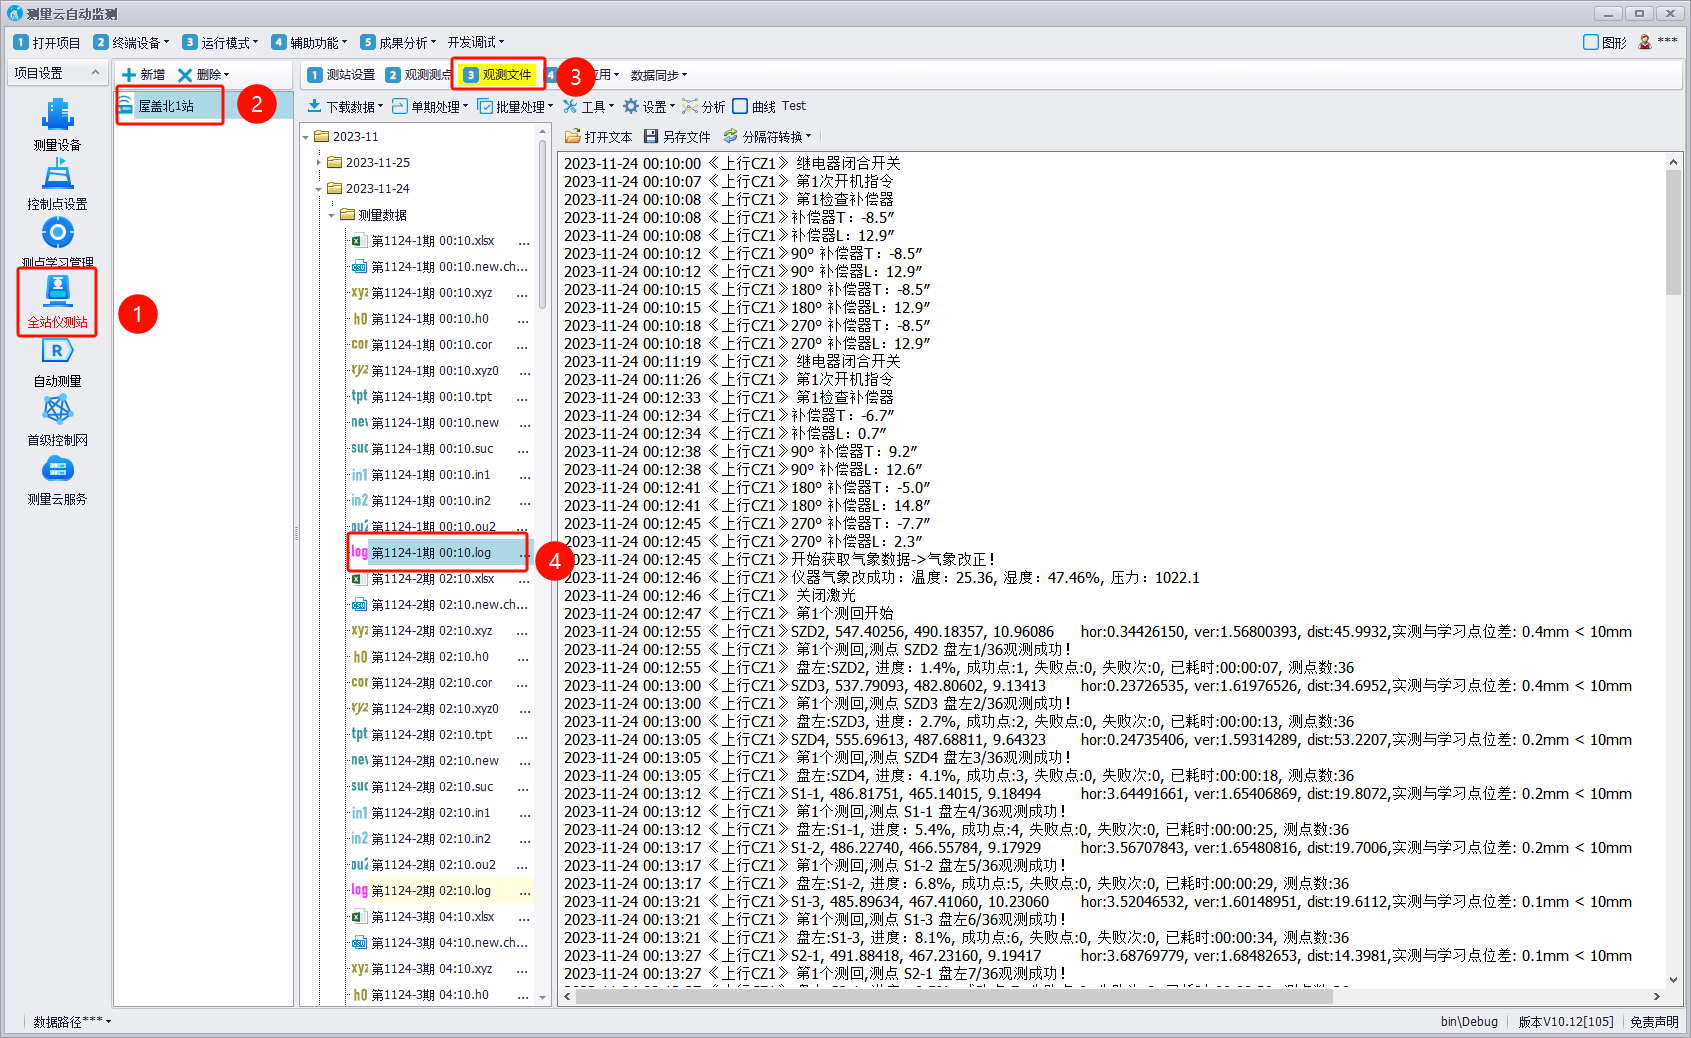Image resolution: width=1691 pixels, height=1038 pixels.
Task: Open the 首级控制网 sidebar icon
Action: tap(57, 411)
